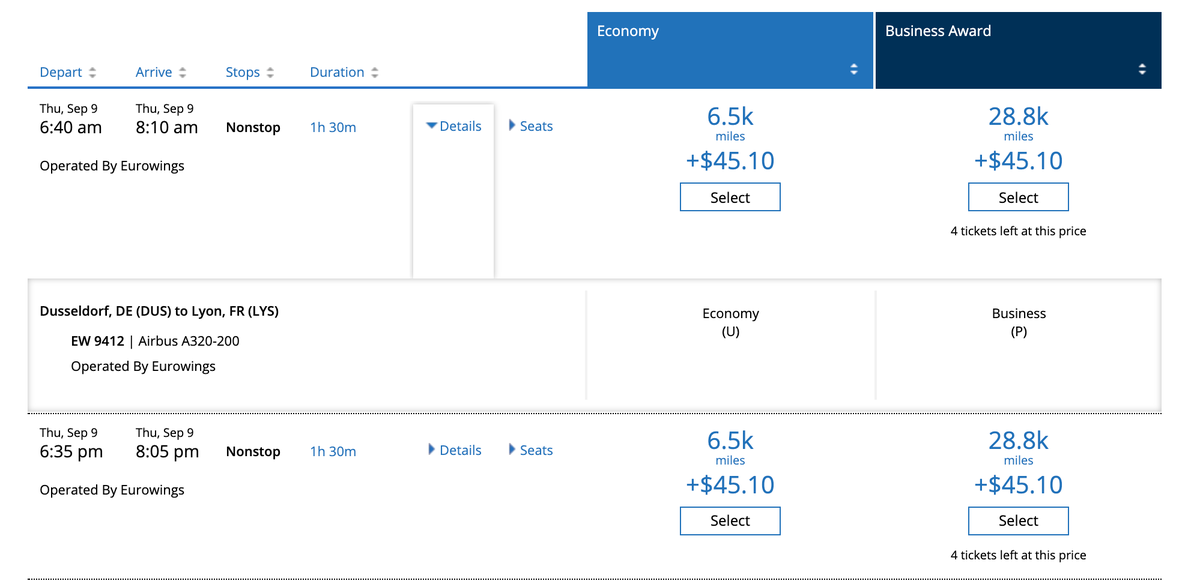Expand Seats for the 6:40 am flight
Screen dimensions: 1200x581
531,127
